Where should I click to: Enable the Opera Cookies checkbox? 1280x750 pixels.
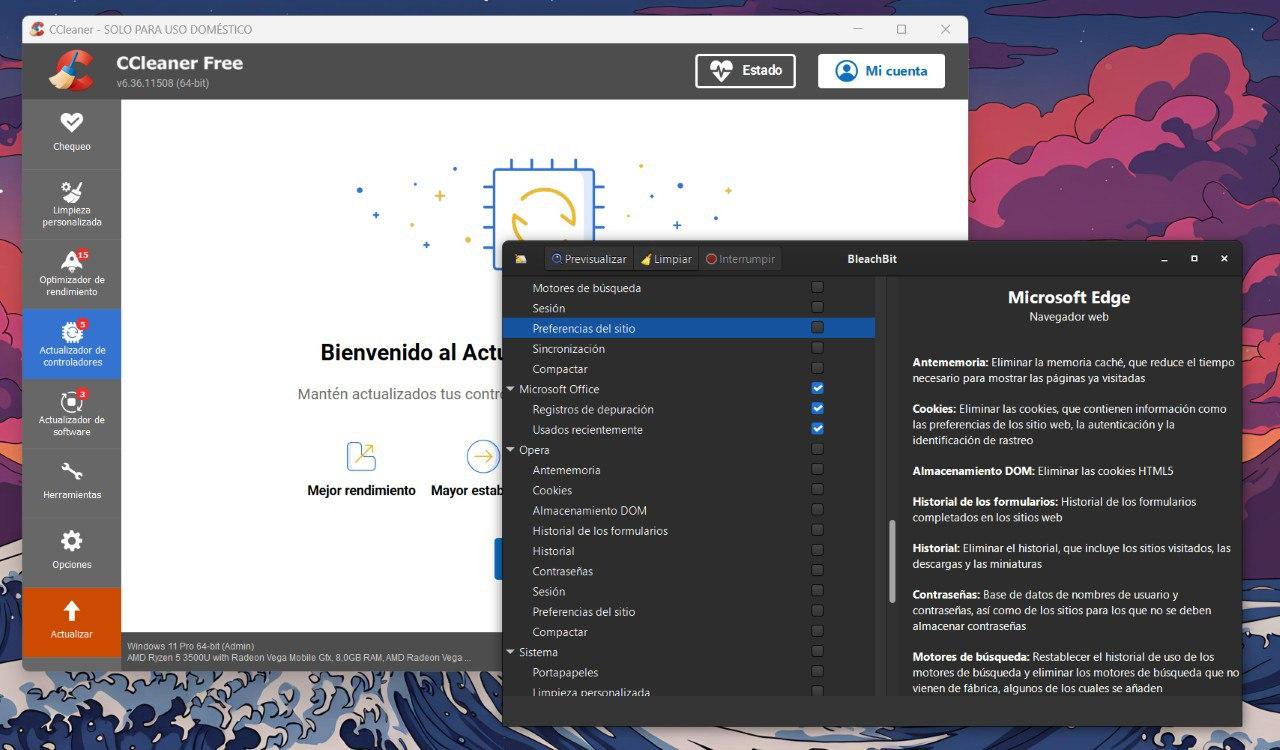coord(817,490)
